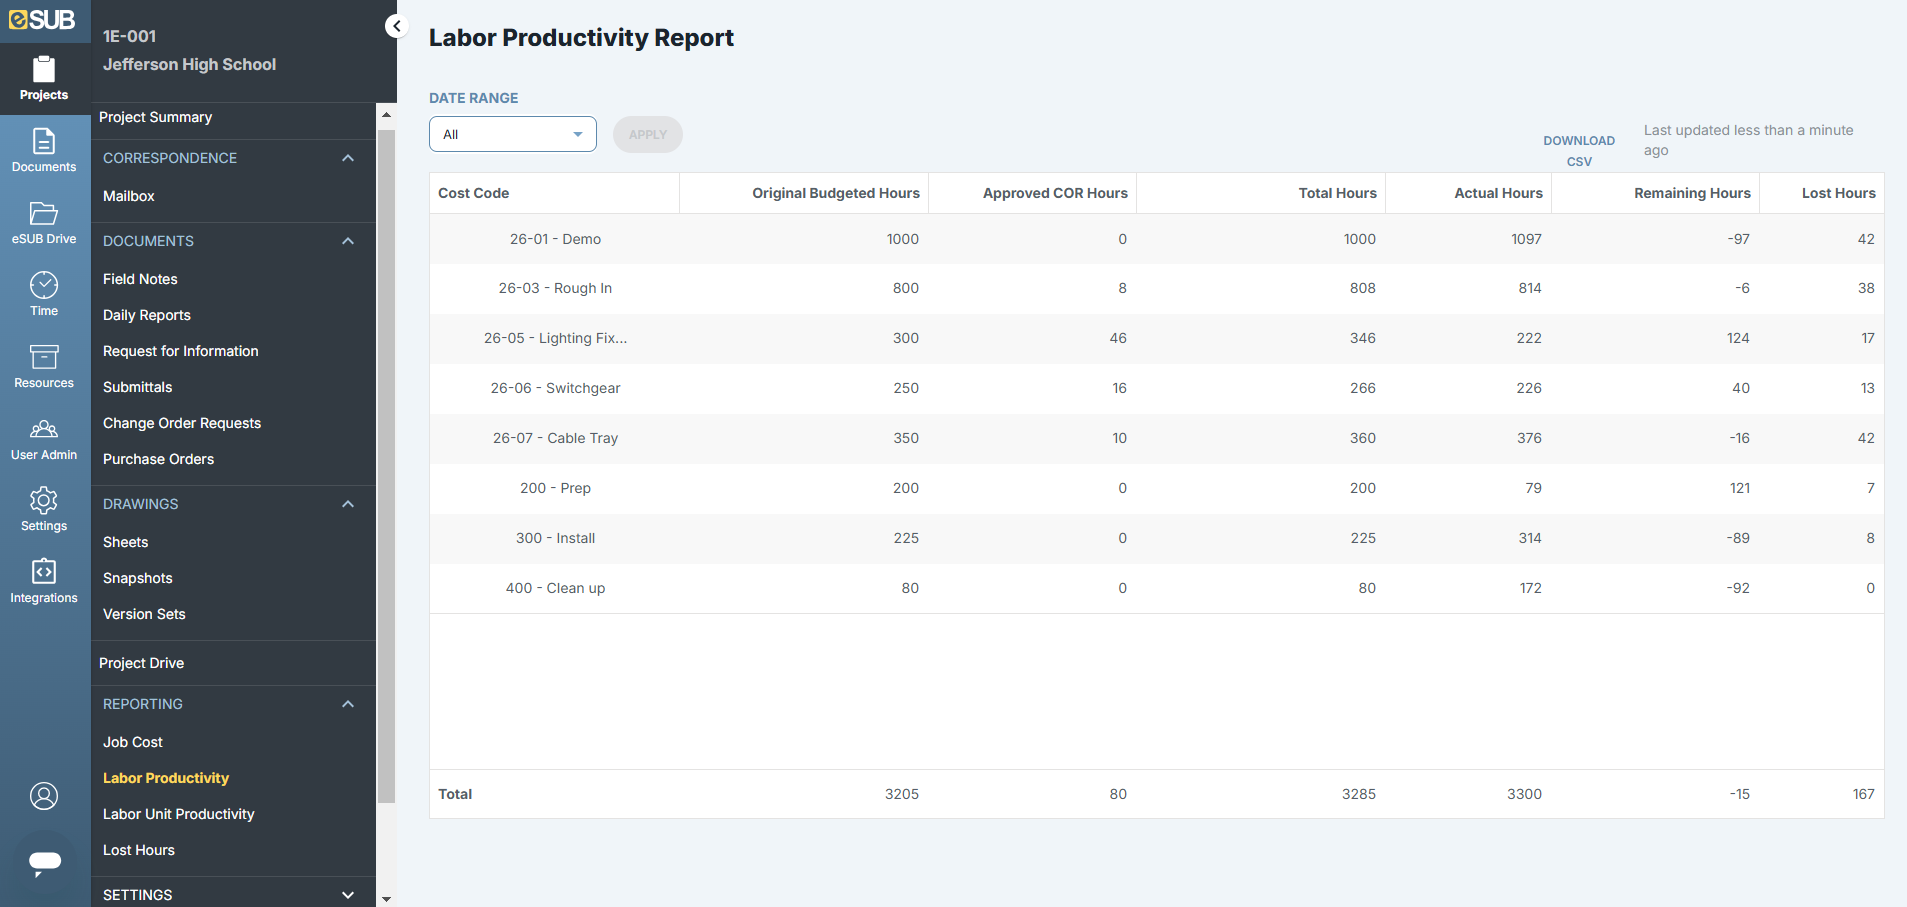Open the date range All dropdown
This screenshot has width=1907, height=907.
click(512, 133)
